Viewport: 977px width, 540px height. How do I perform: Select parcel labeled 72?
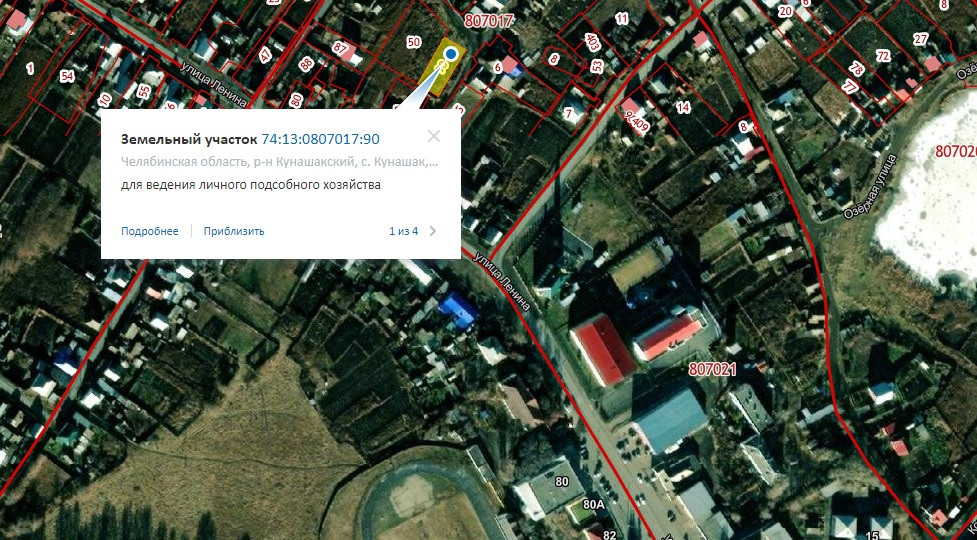(x=882, y=57)
